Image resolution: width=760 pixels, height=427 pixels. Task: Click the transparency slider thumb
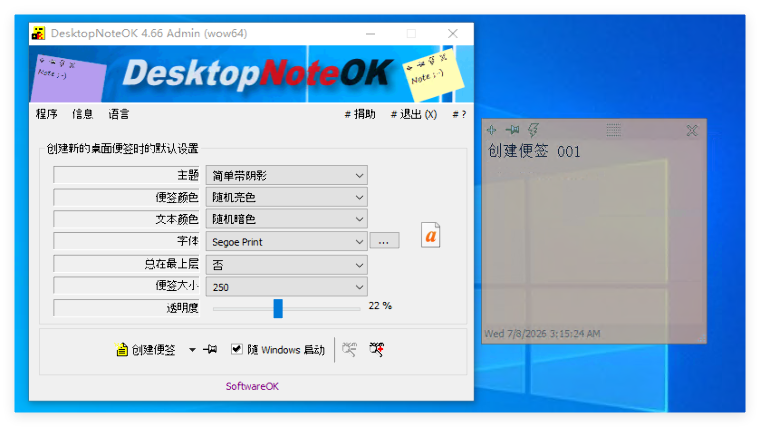click(x=278, y=308)
